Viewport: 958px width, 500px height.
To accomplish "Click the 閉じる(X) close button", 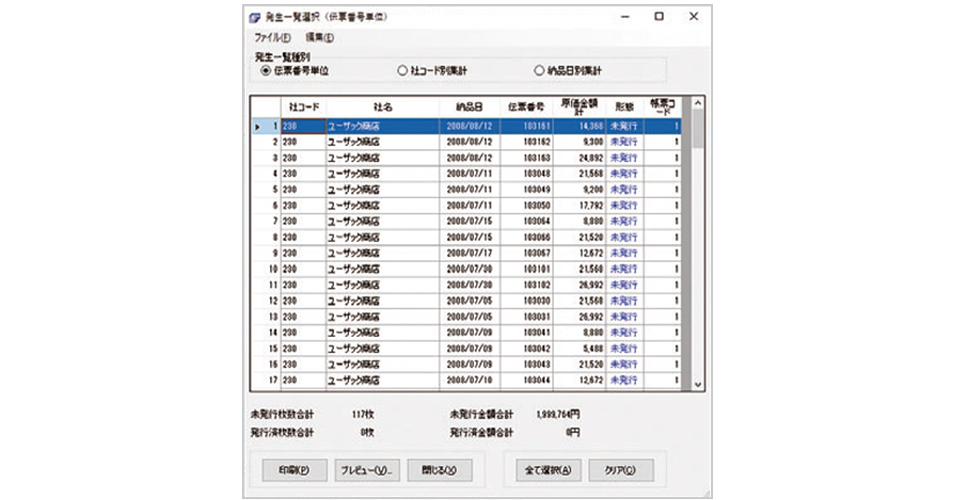I will click(x=439, y=469).
